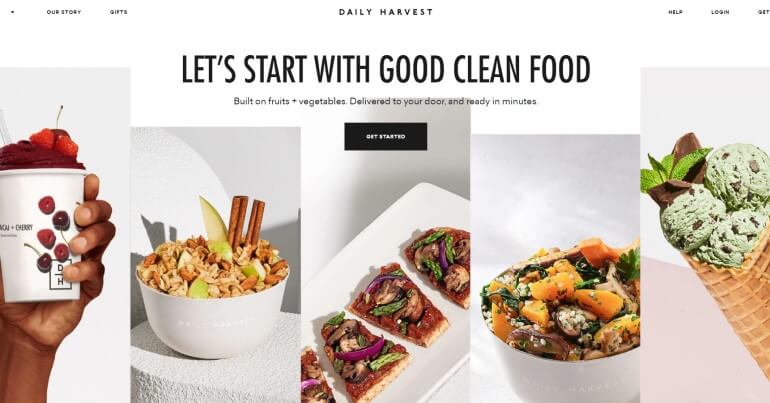Click the cinnamon sticks in the oat bowl
The height and width of the screenshot is (403, 770).
[x=248, y=219]
